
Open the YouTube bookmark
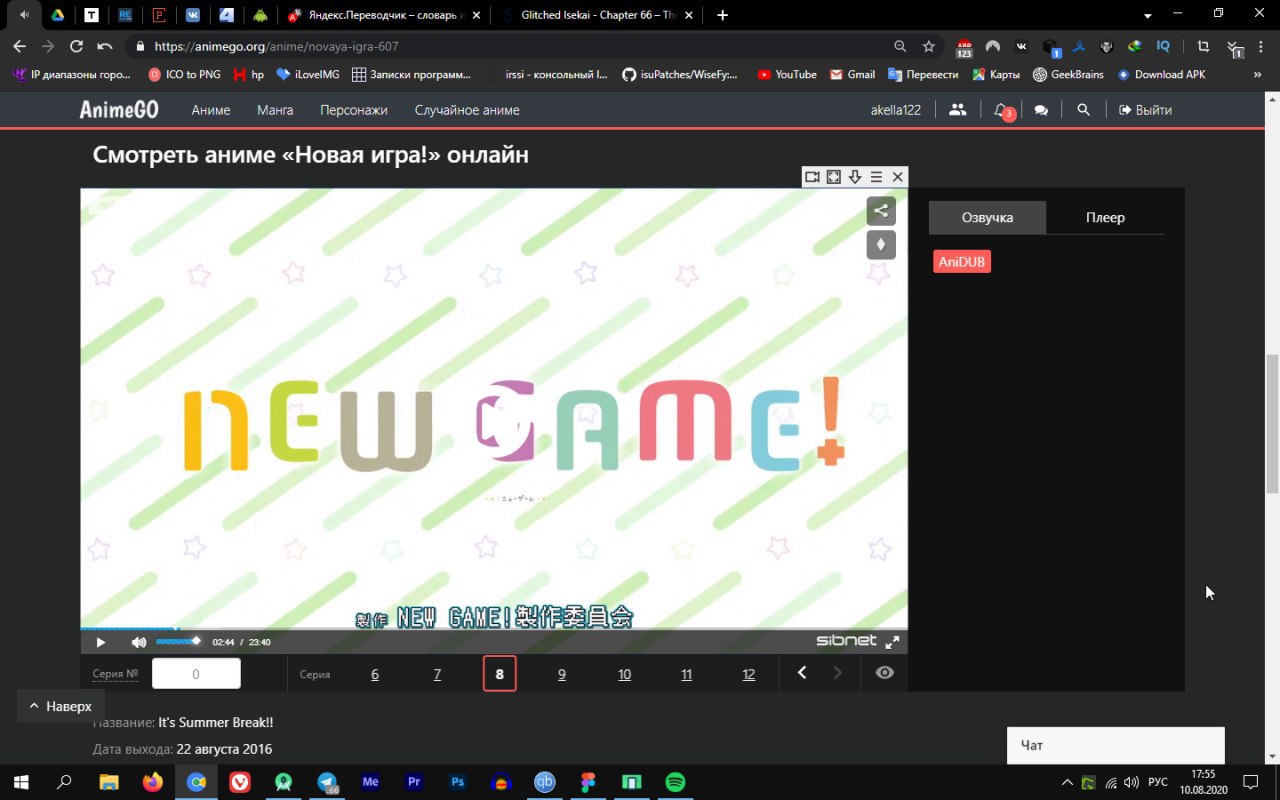(787, 74)
